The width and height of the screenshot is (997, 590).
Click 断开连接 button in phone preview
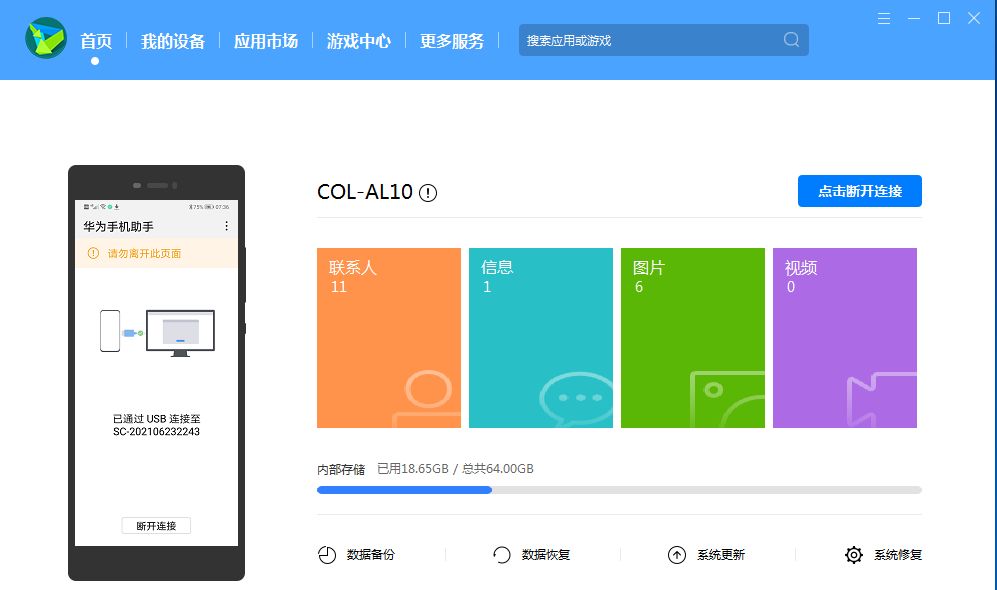(x=156, y=526)
